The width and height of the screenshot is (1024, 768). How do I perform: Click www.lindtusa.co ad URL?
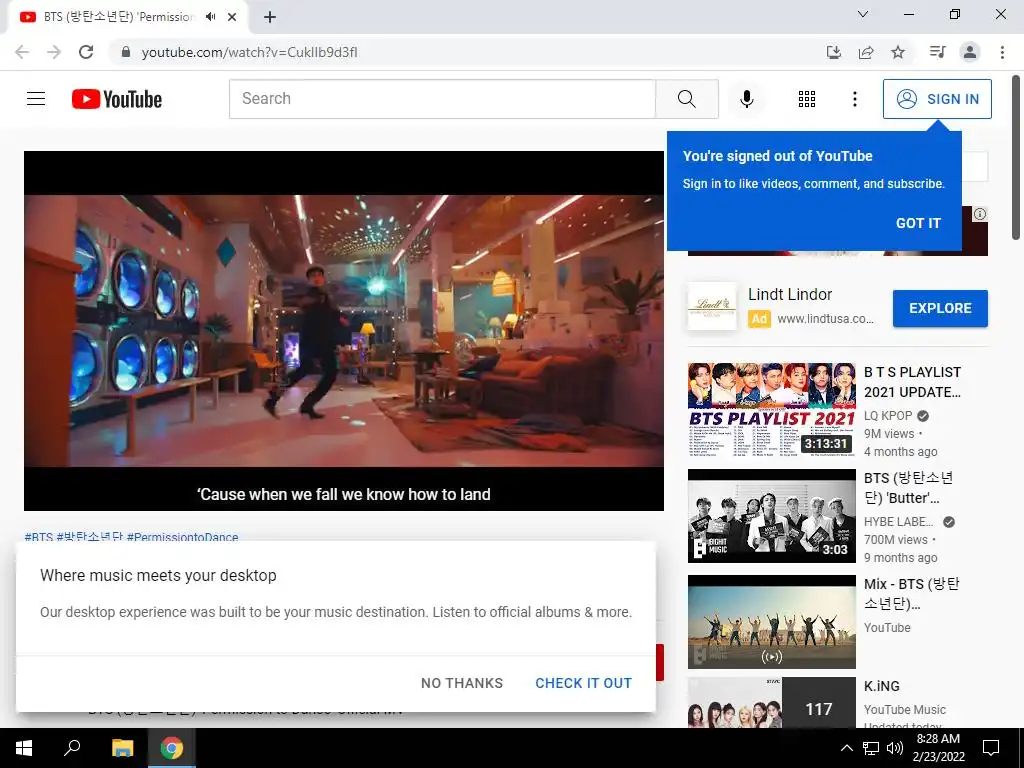pos(825,319)
